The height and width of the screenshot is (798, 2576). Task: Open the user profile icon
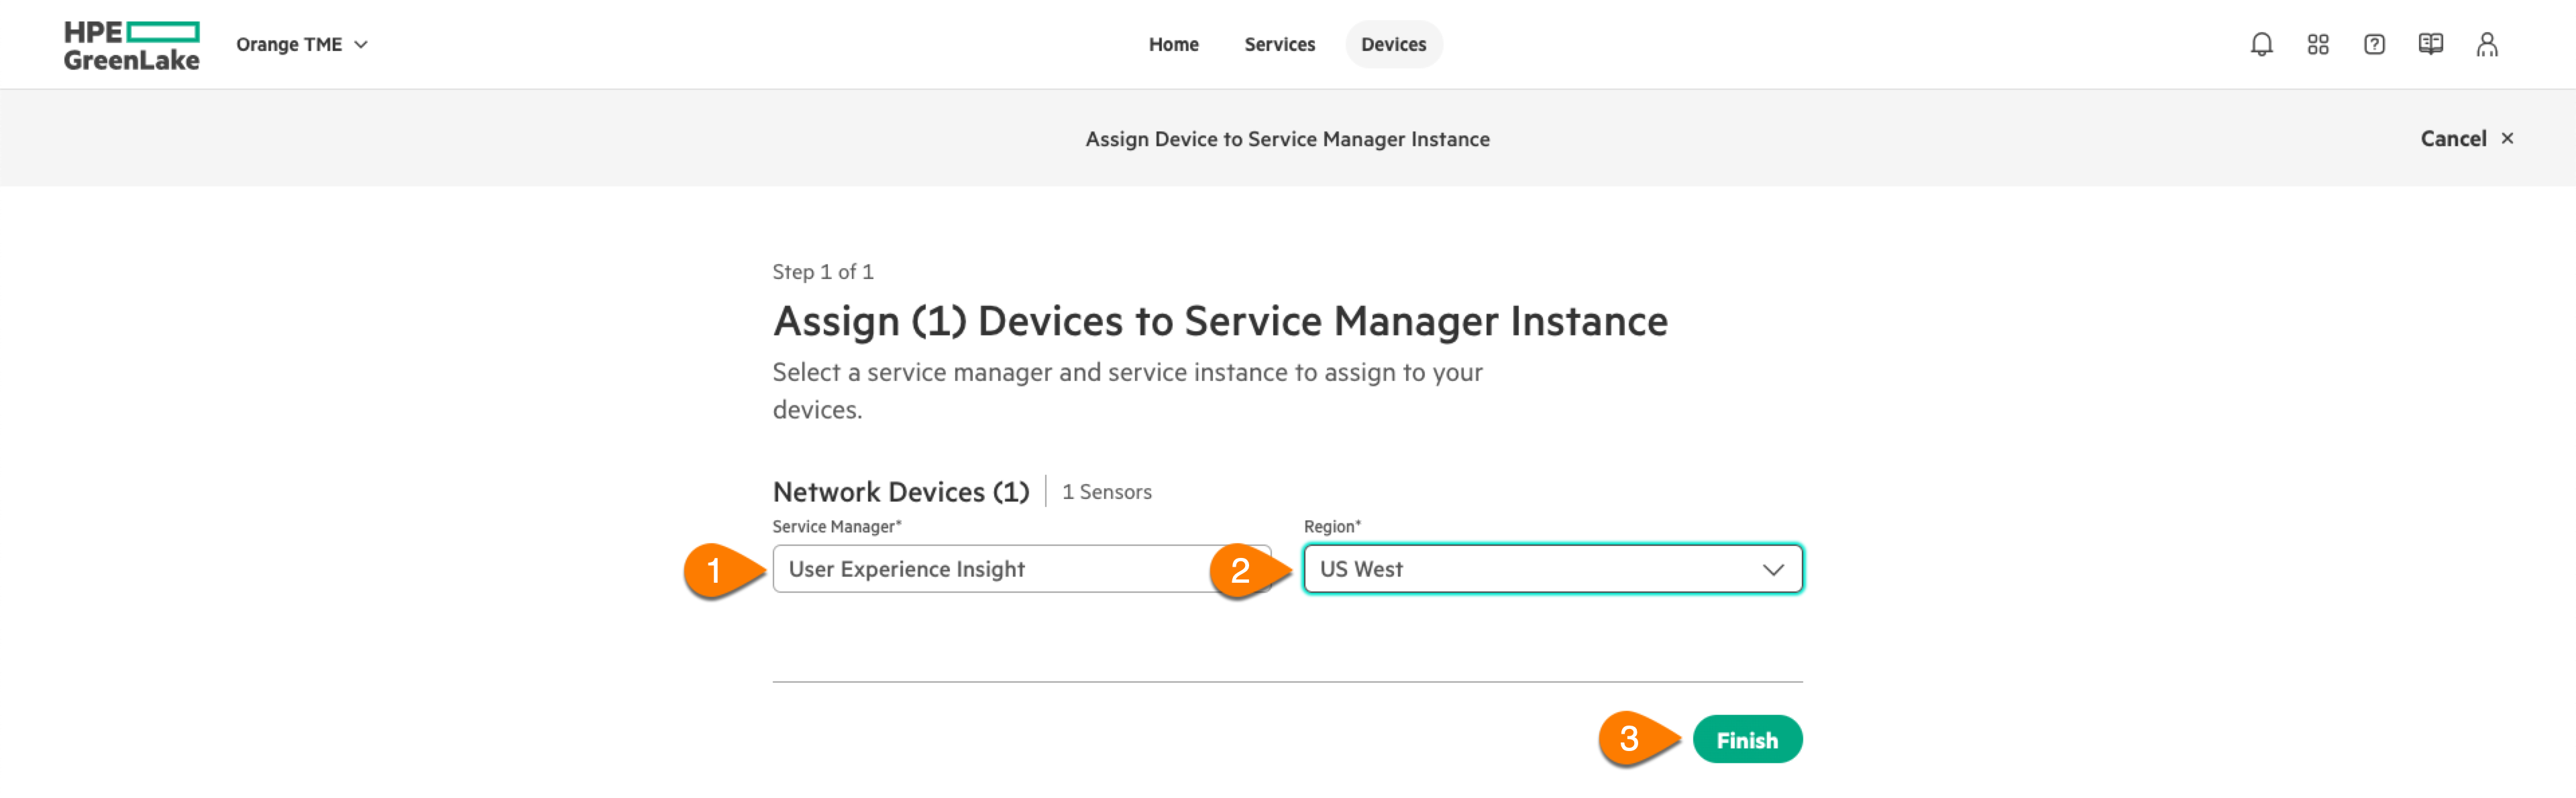tap(2486, 44)
